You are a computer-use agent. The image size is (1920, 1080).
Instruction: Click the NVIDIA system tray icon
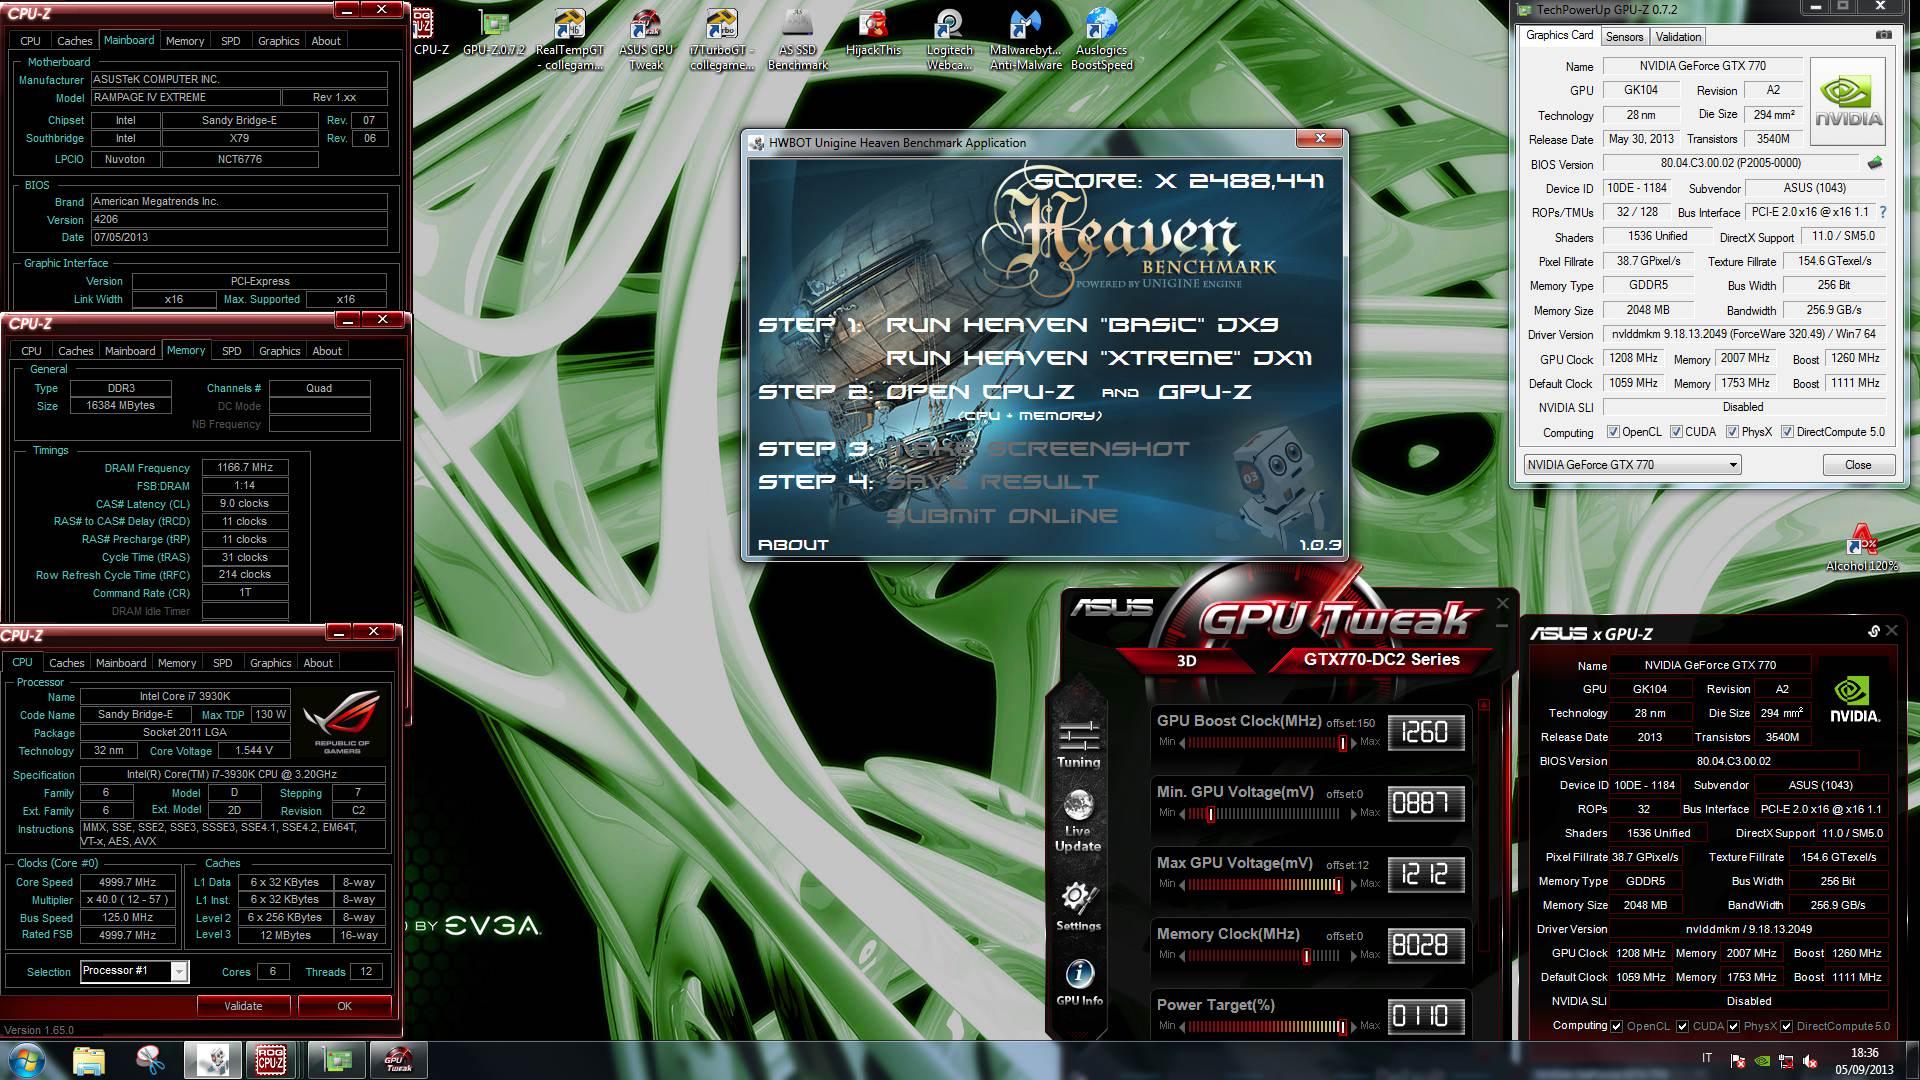1762,1062
